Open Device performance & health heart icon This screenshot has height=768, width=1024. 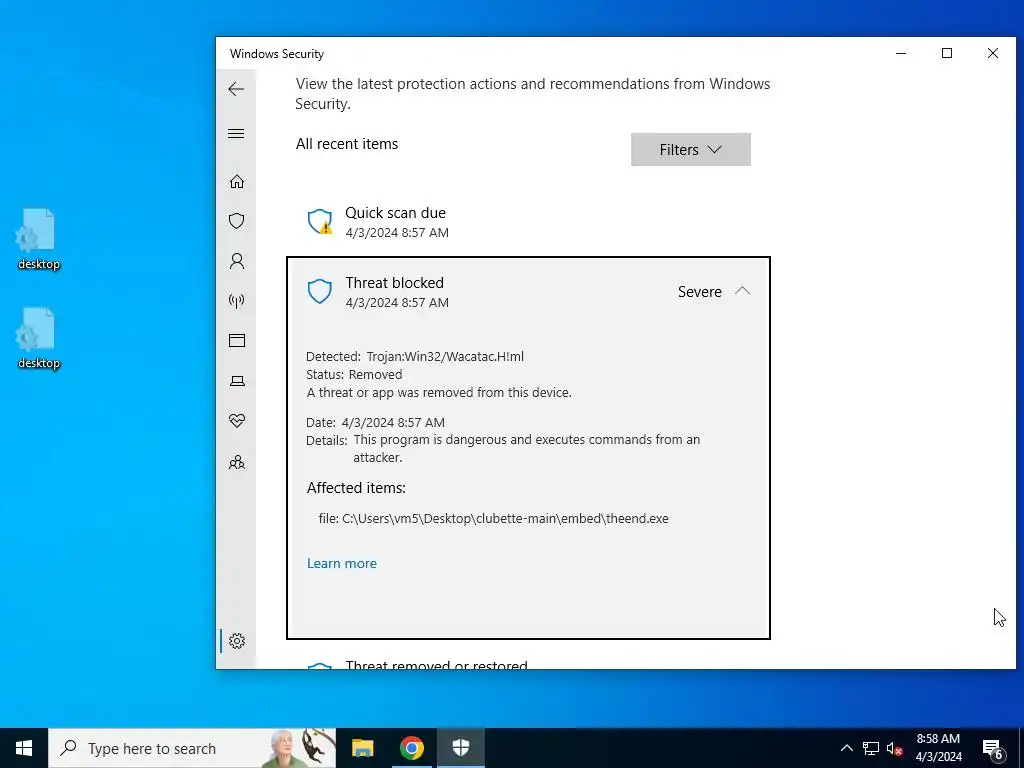(236, 421)
